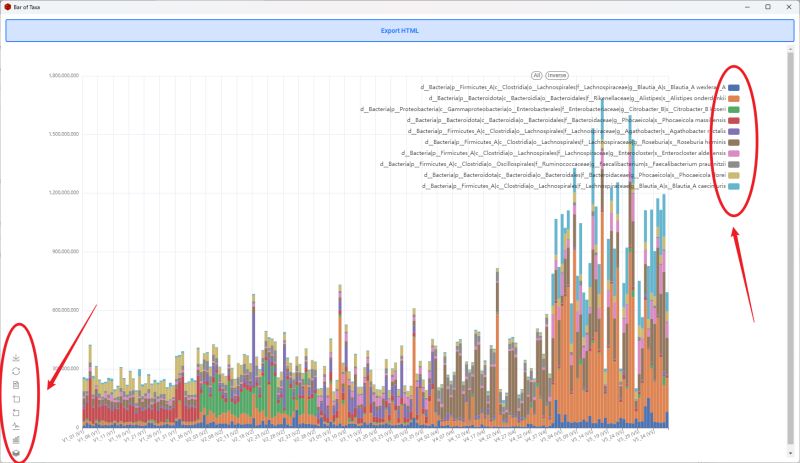
Task: Switch chart to bar type icon
Action: click(16, 440)
